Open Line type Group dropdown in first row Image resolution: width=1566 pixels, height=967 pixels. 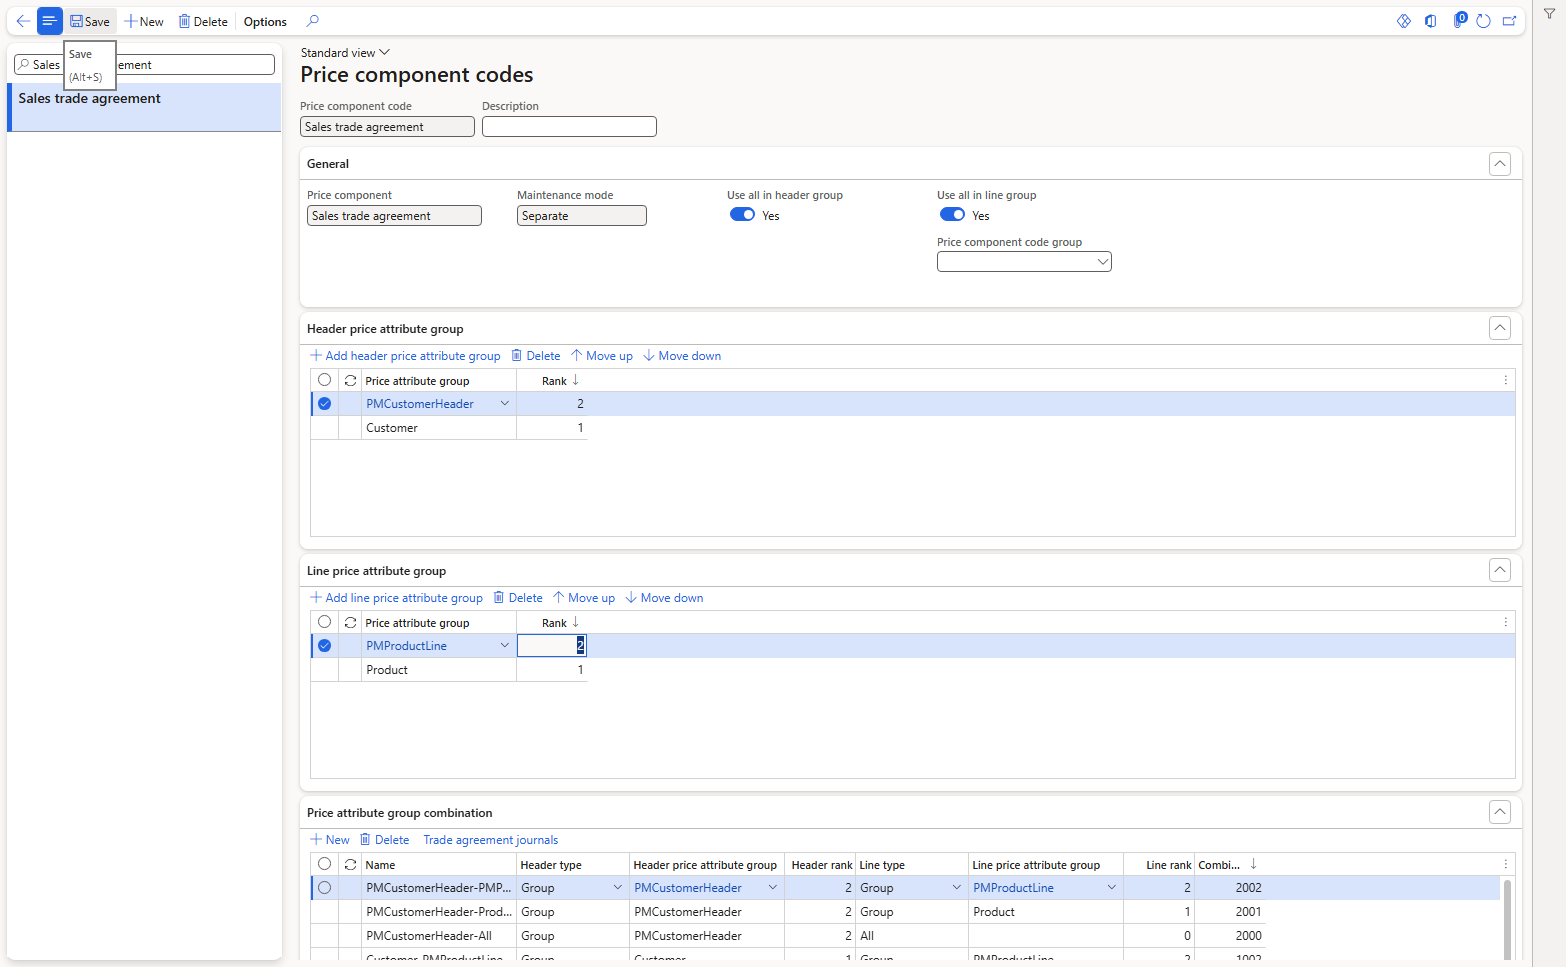pos(957,888)
